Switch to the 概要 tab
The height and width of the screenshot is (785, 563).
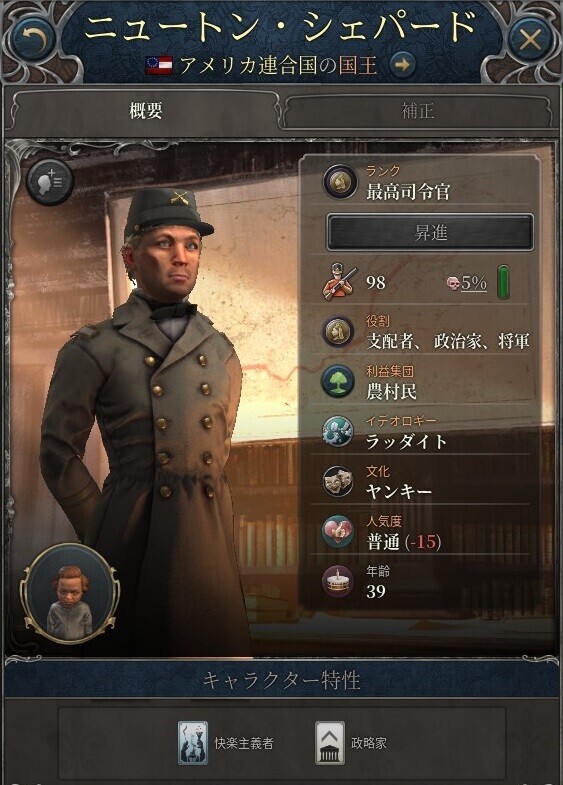(145, 111)
